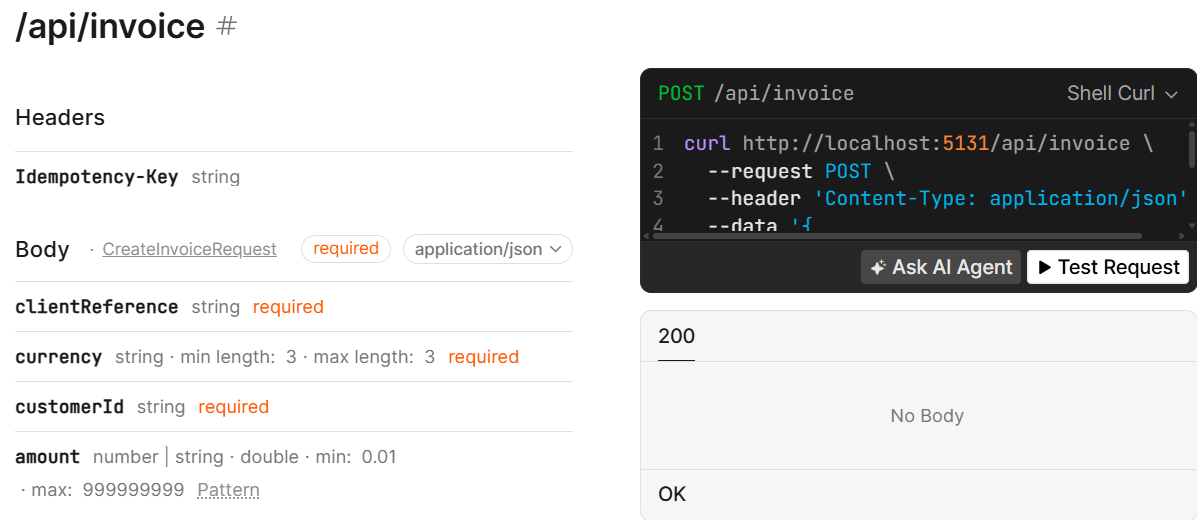This screenshot has width=1197, height=520.
Task: Click the currency property name
Action: tap(59, 357)
